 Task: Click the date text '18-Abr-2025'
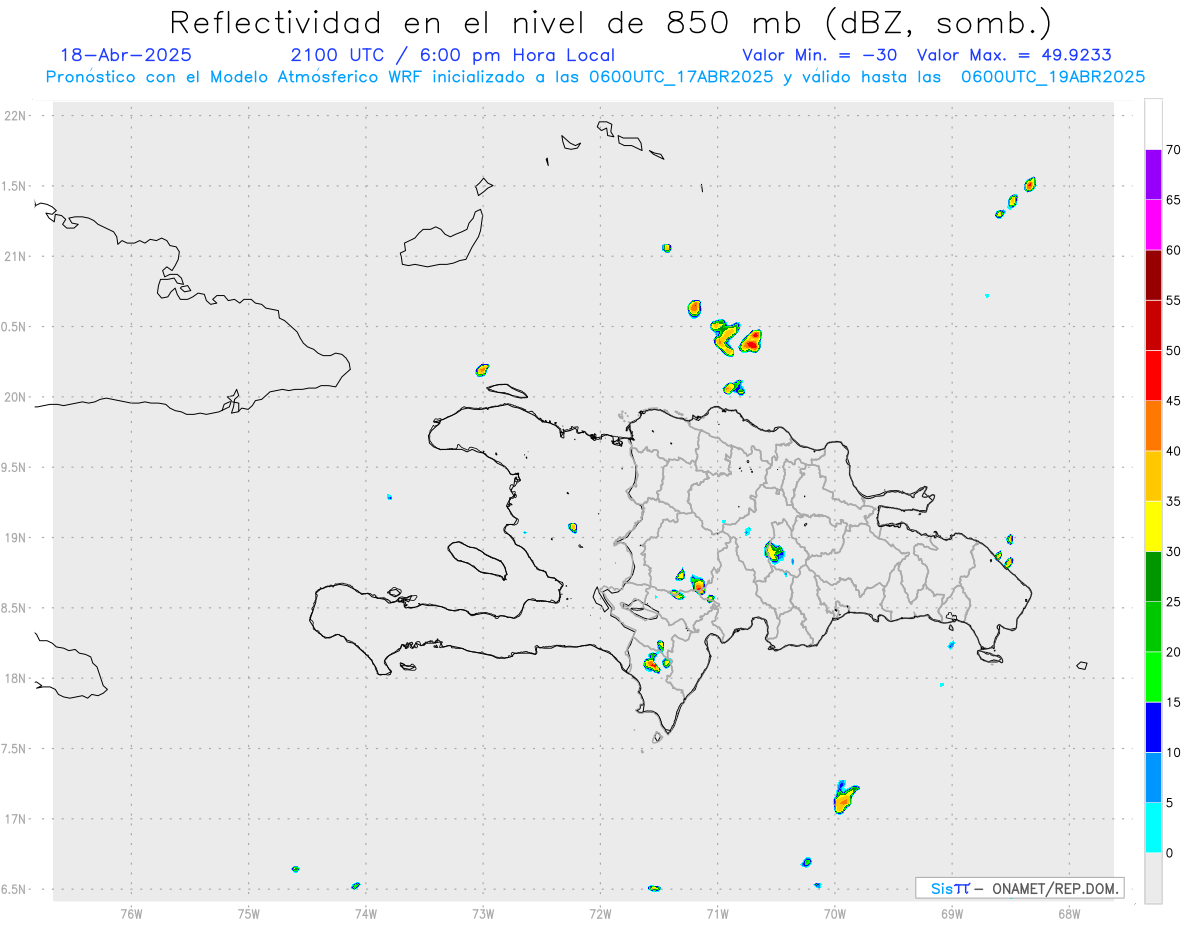coord(126,55)
